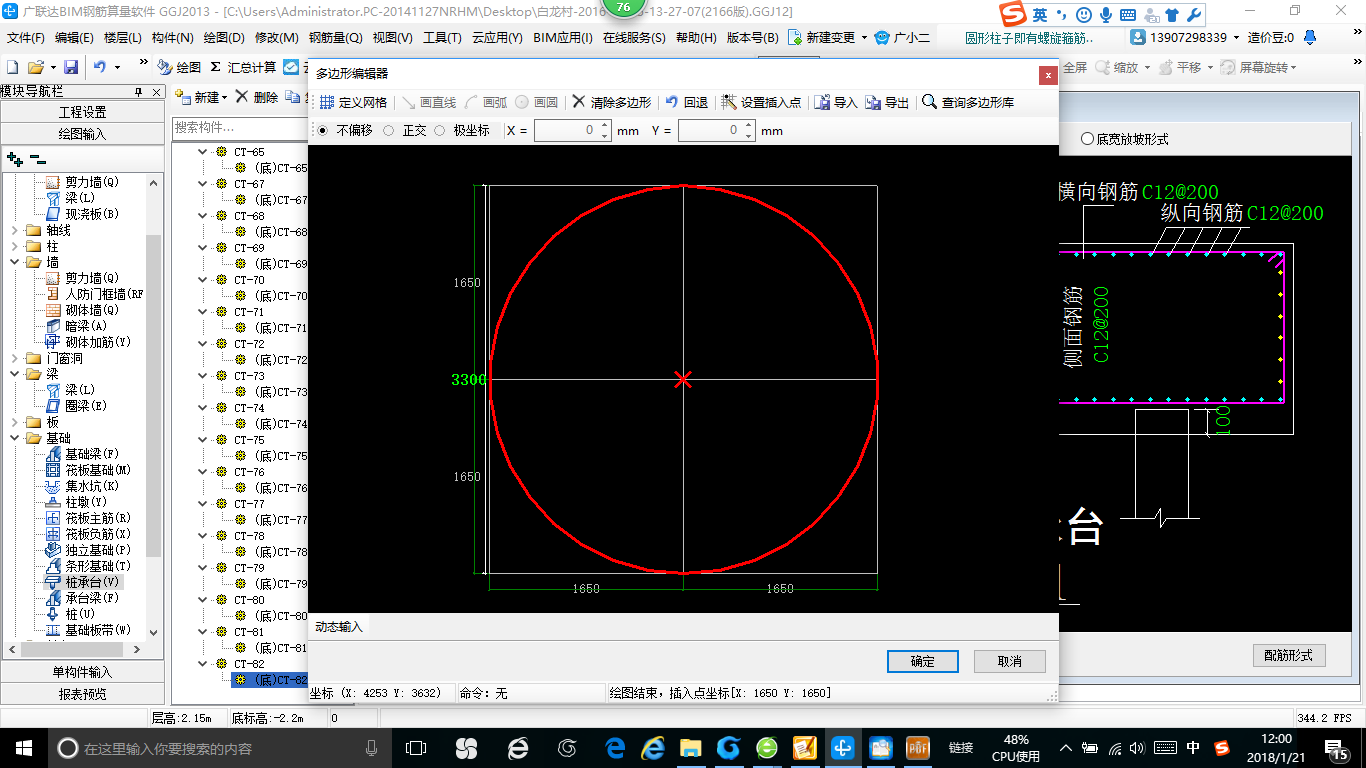The image size is (1366, 768).
Task: Click the 确定 button
Action: 923,661
